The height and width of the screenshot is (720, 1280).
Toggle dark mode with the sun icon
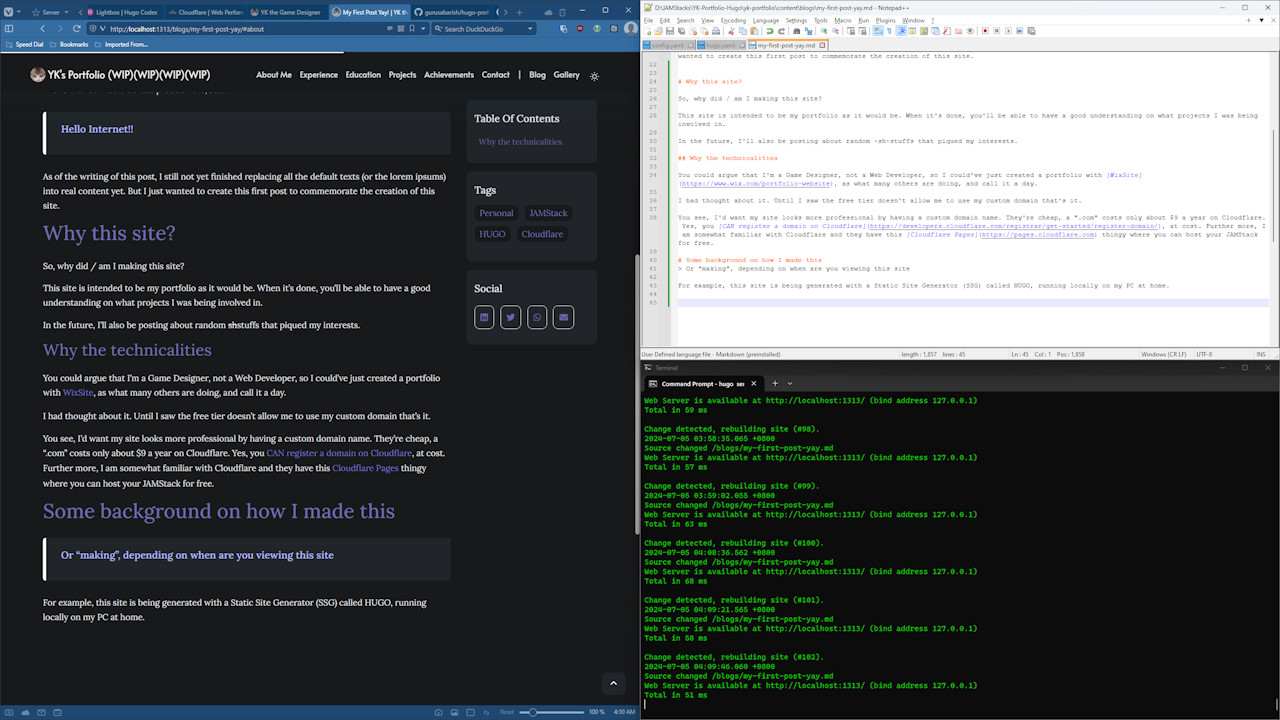(594, 75)
